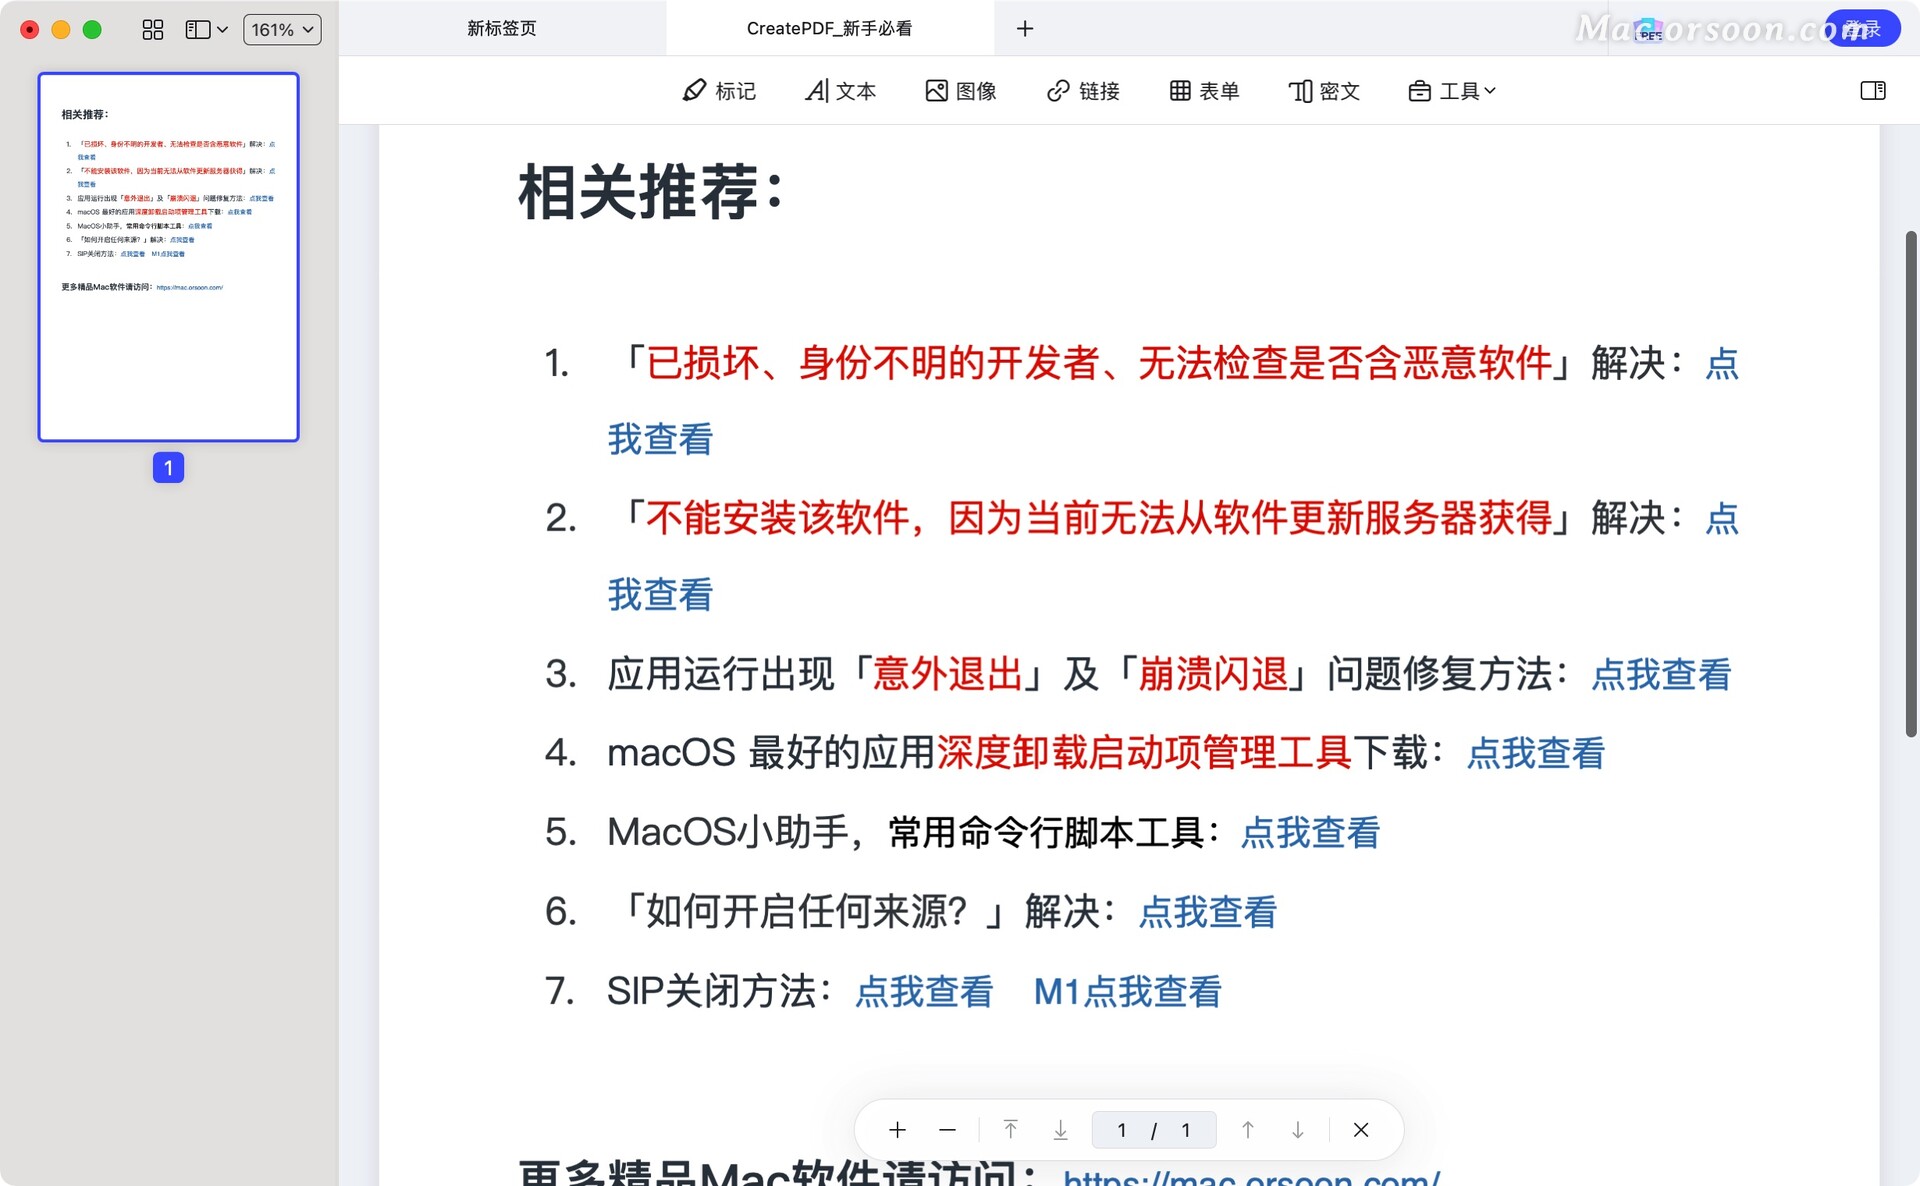Click page 1 thumbnail in sidebar
Viewport: 1920px width, 1186px height.
click(168, 257)
